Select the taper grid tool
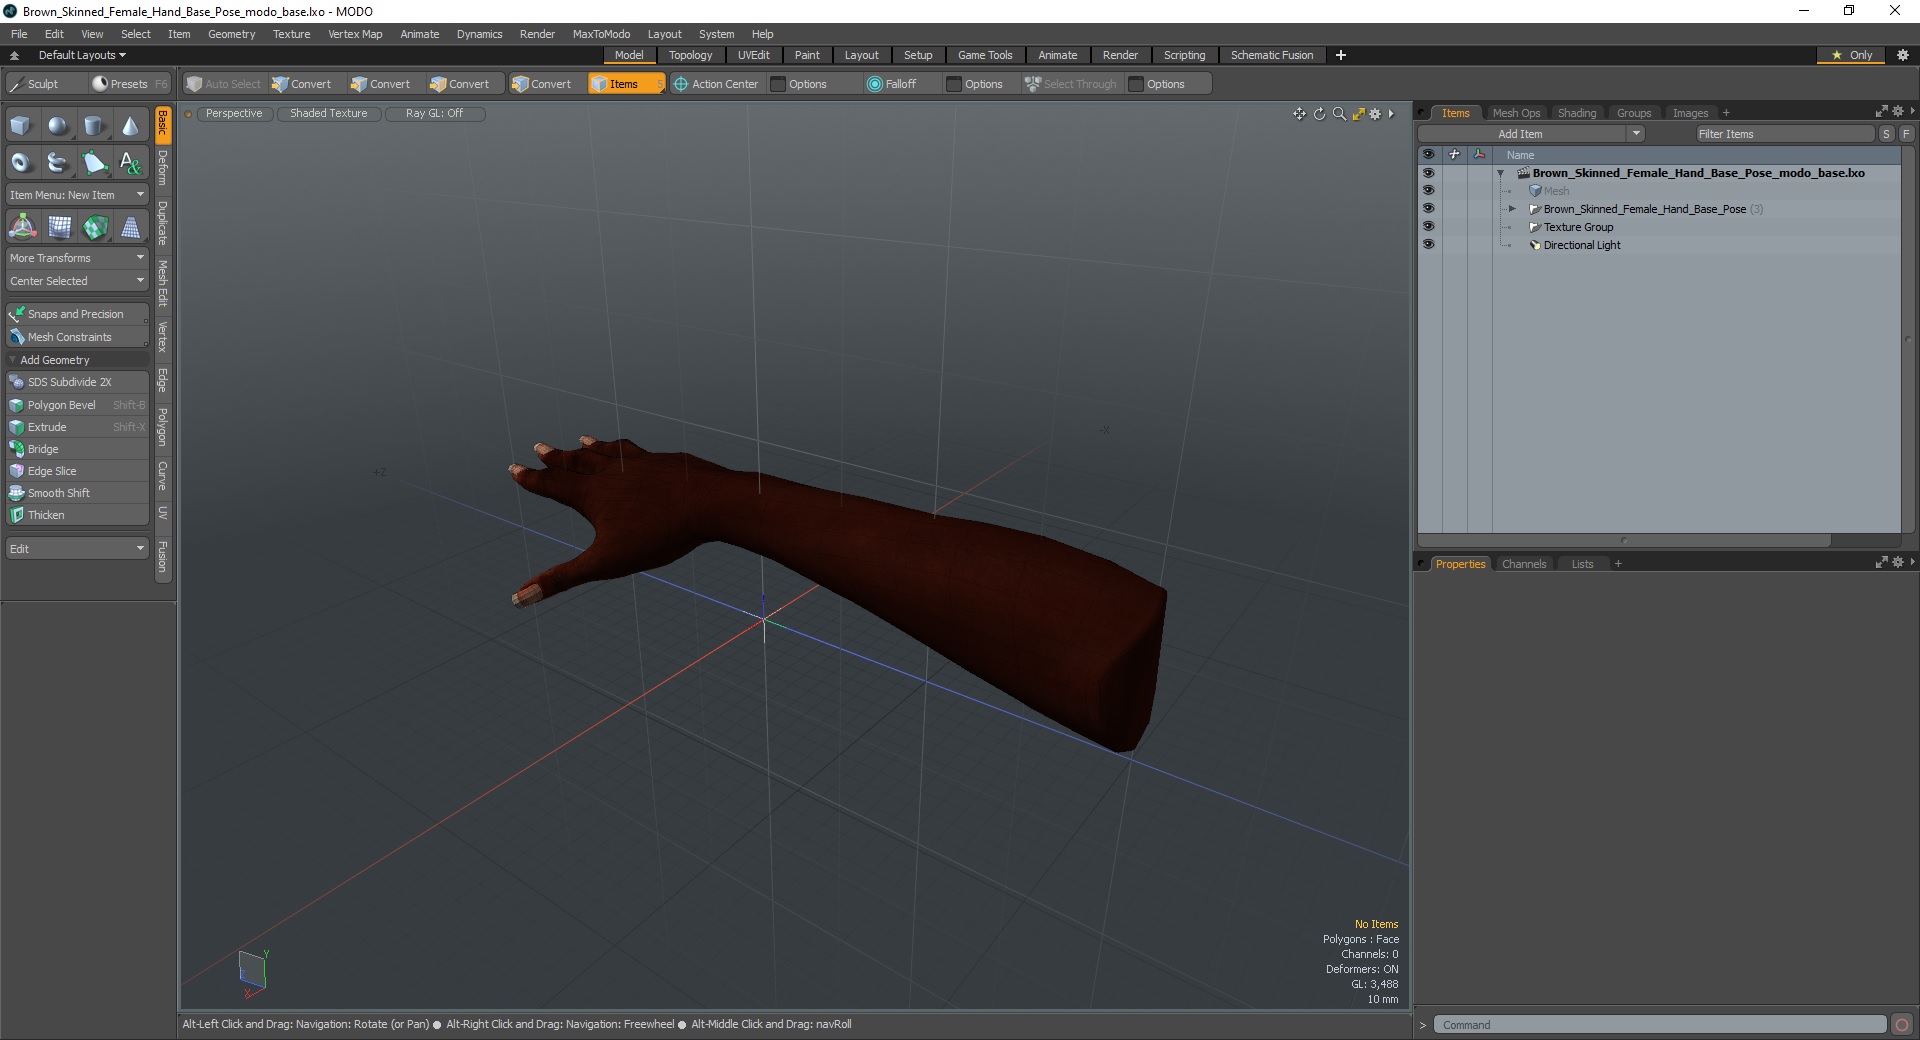 [x=130, y=228]
